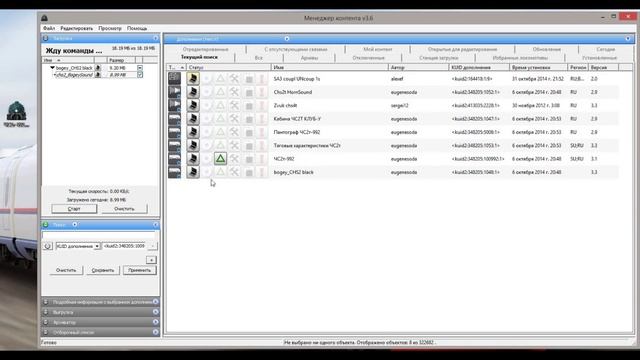Click the round button left of KUID dropdown
The image size is (640, 360).
[x=48, y=246]
